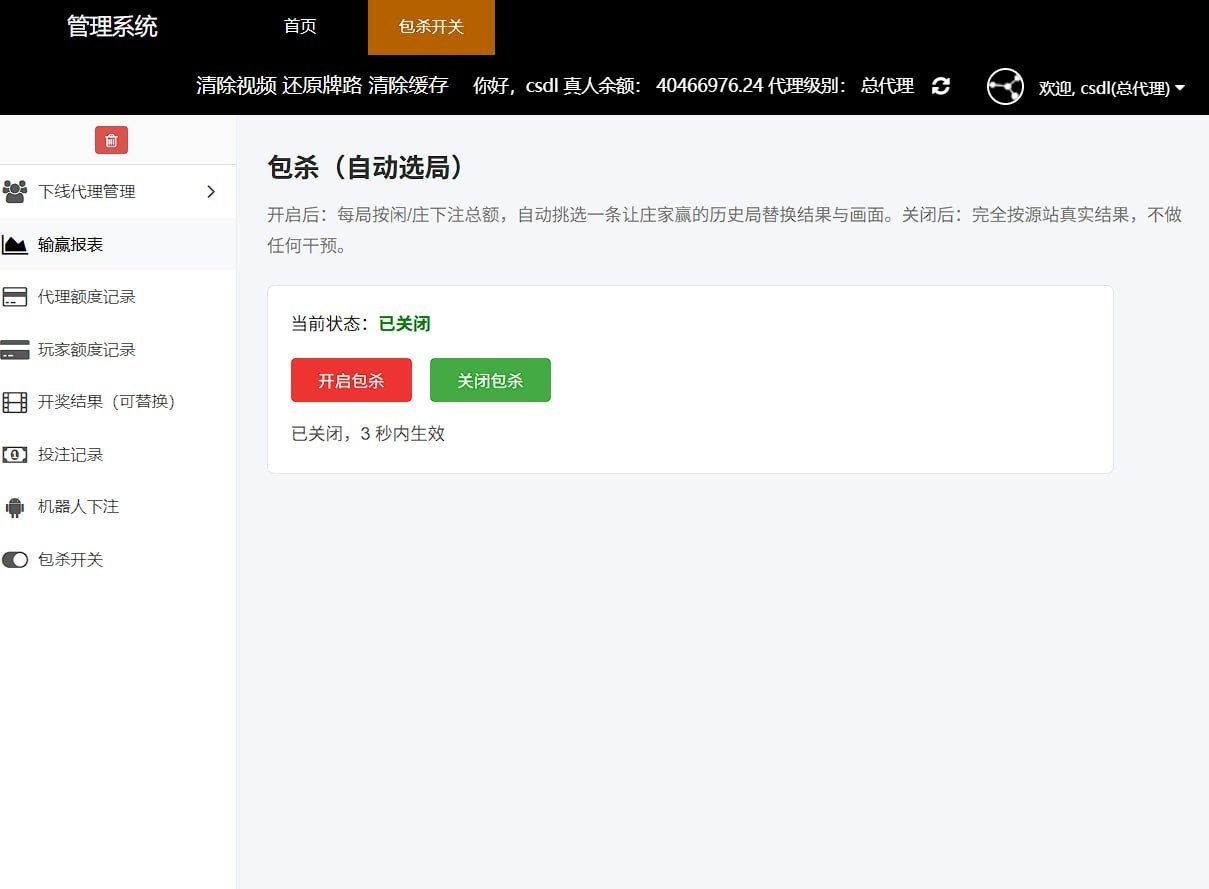Click the 玩家额度记录 card icon

tap(14, 350)
